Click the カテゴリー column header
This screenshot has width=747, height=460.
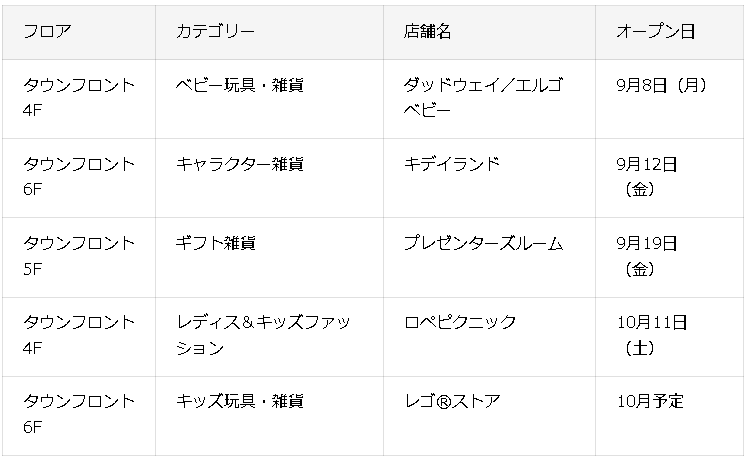point(269,32)
